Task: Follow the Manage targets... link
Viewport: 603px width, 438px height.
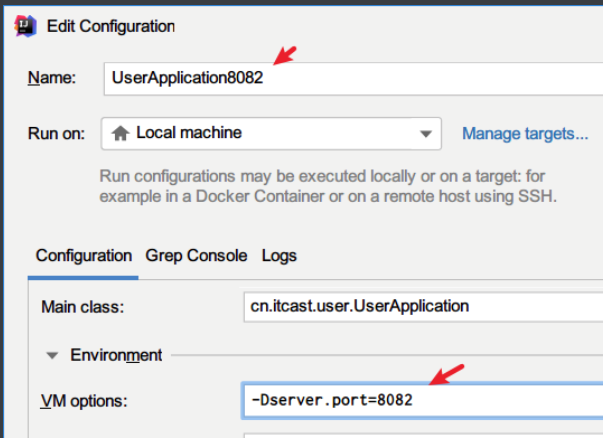Action: (x=525, y=133)
